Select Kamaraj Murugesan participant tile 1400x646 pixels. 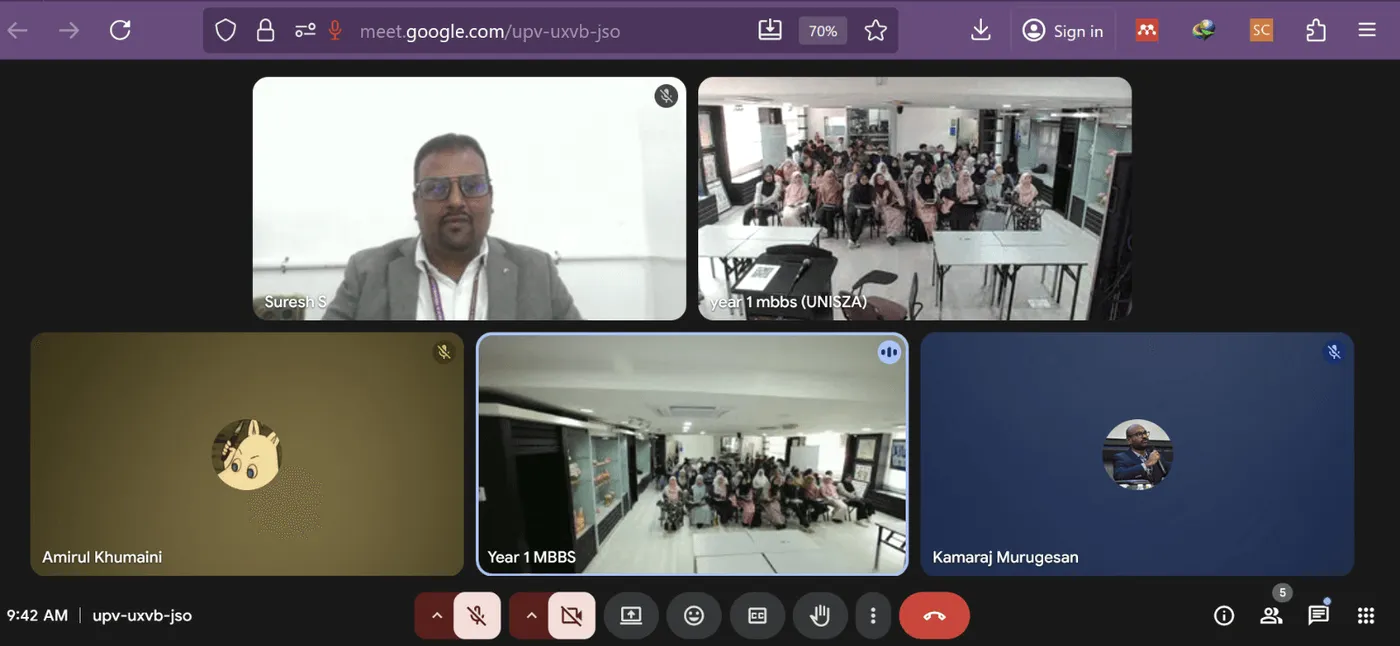[x=1137, y=454]
